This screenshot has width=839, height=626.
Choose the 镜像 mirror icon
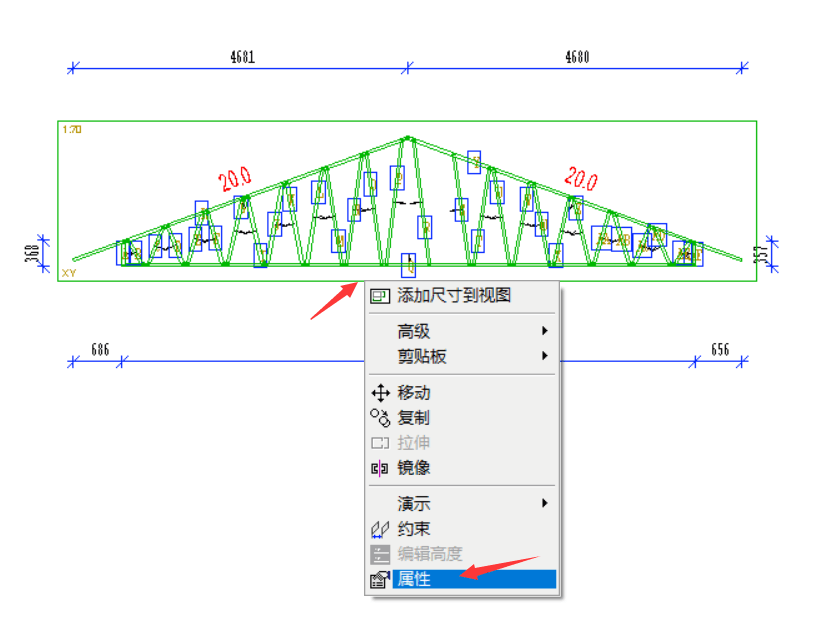[379, 468]
